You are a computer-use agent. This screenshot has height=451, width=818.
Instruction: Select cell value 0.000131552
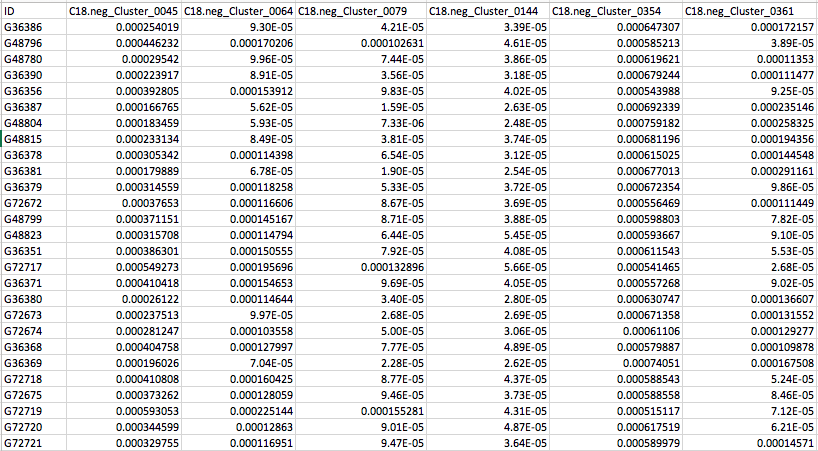tap(750, 315)
